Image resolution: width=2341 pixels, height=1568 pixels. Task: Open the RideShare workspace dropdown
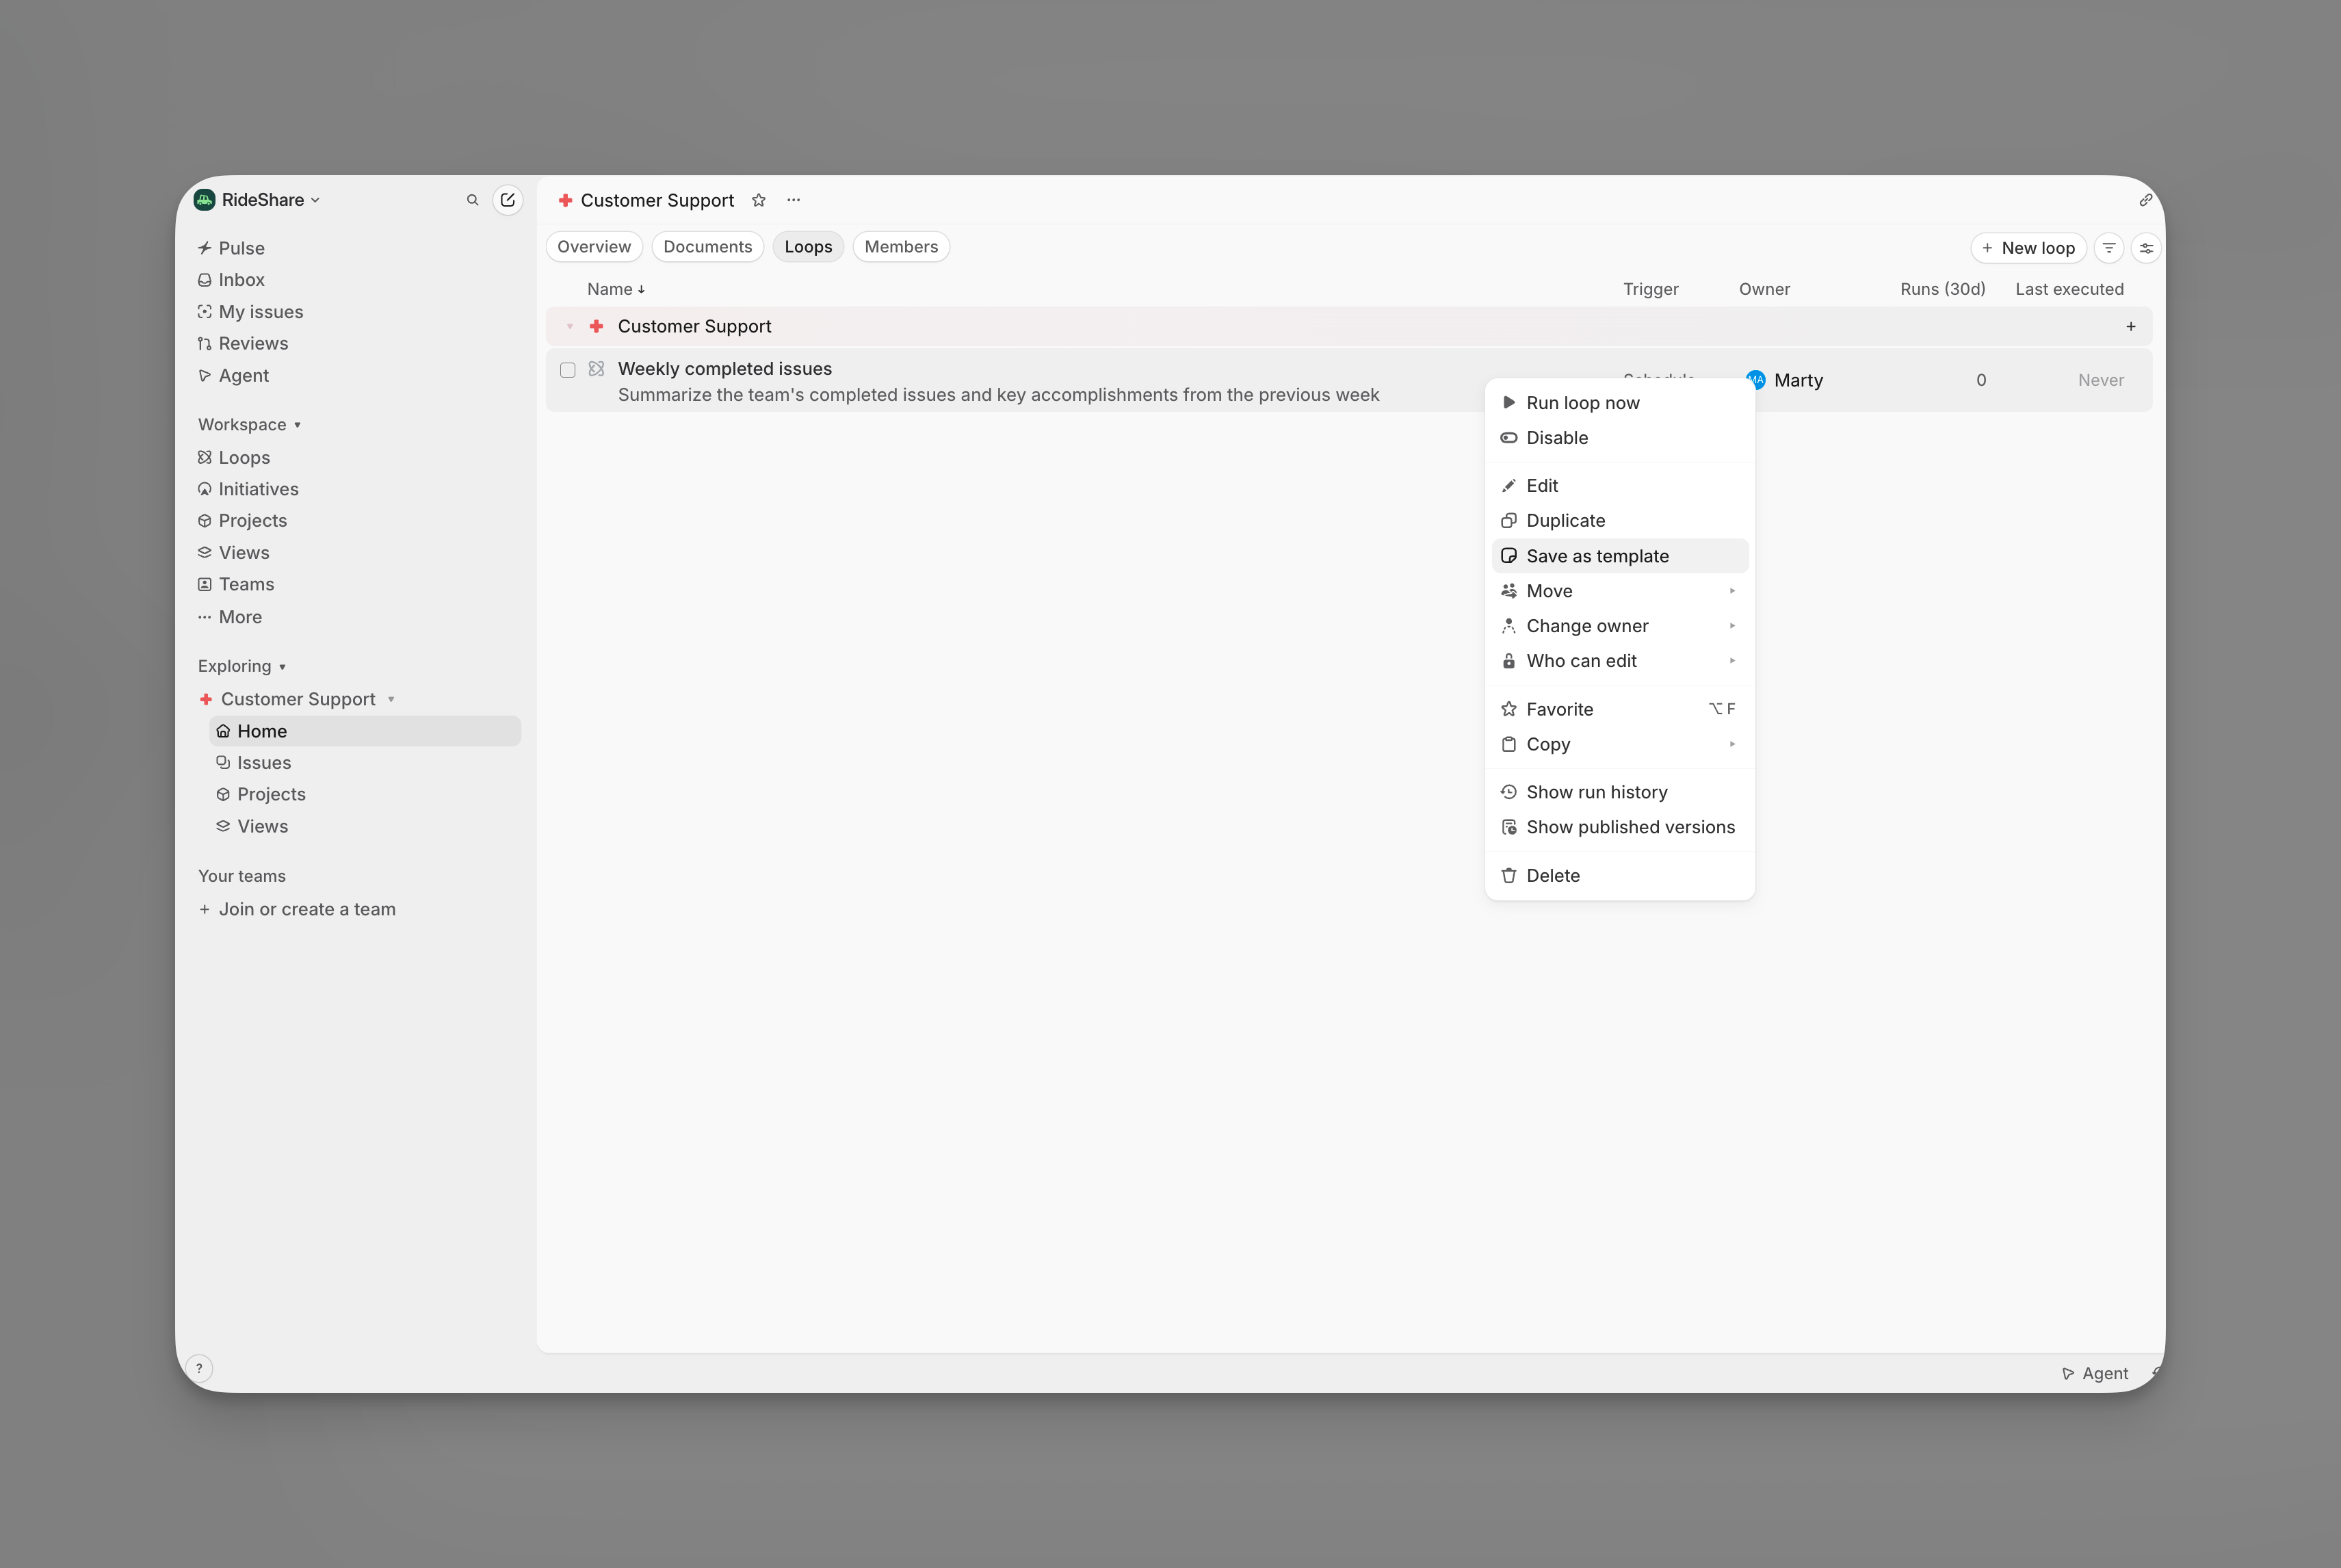(x=258, y=200)
